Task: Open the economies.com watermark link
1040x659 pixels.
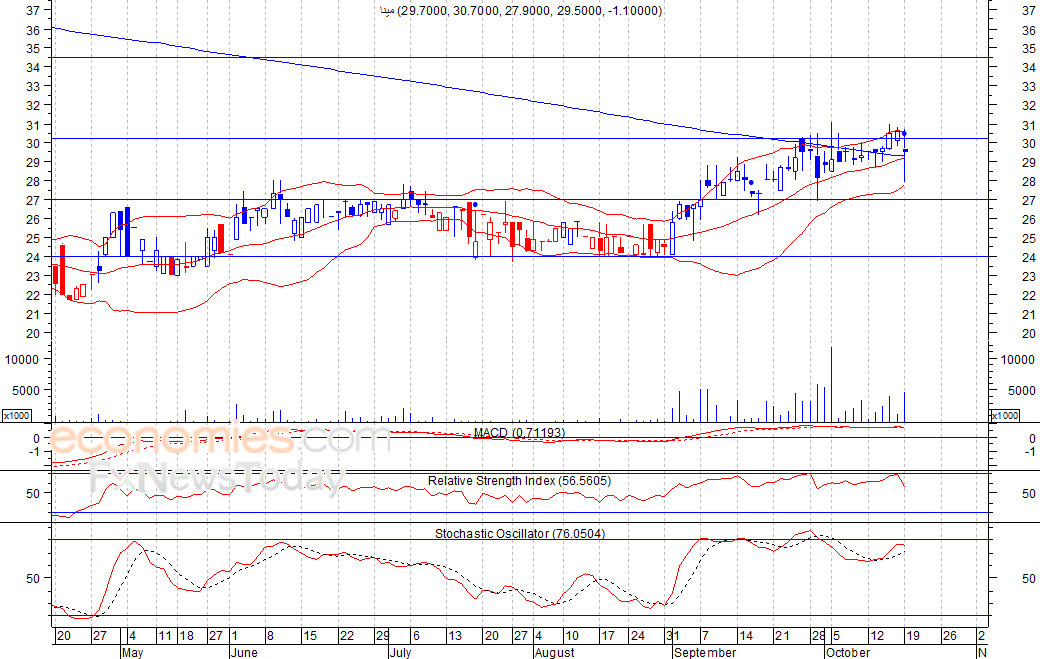Action: point(220,439)
